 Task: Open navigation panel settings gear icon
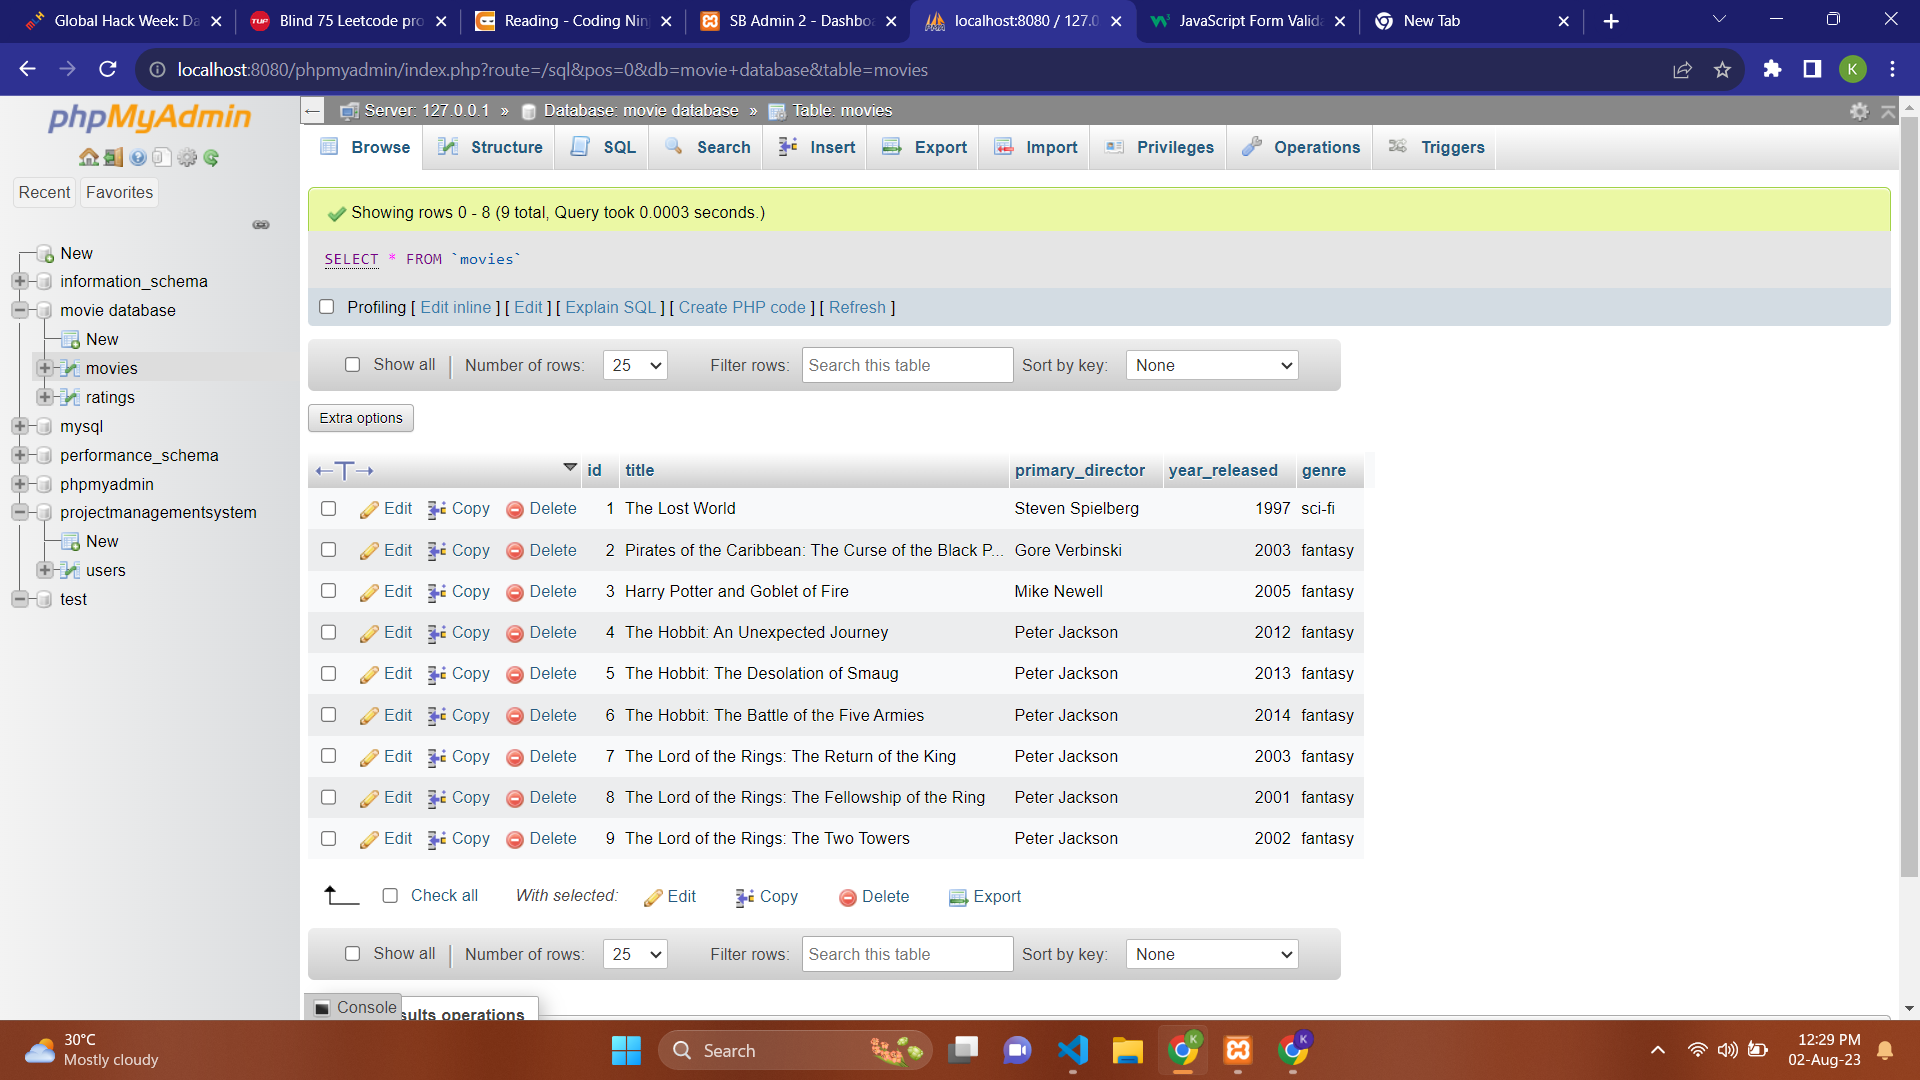[187, 157]
